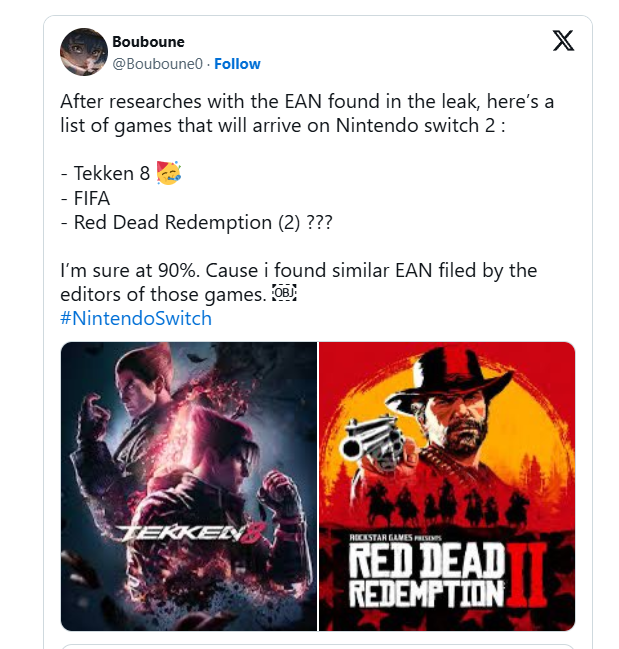
Task: Follow the Bouboune account
Action: [x=237, y=64]
